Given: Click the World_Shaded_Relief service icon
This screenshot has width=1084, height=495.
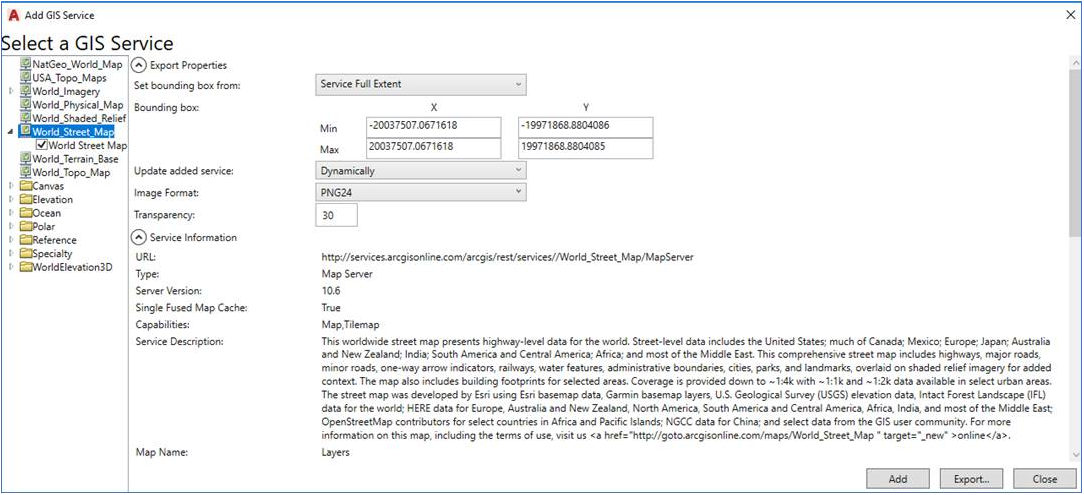Looking at the screenshot, I should 26,118.
